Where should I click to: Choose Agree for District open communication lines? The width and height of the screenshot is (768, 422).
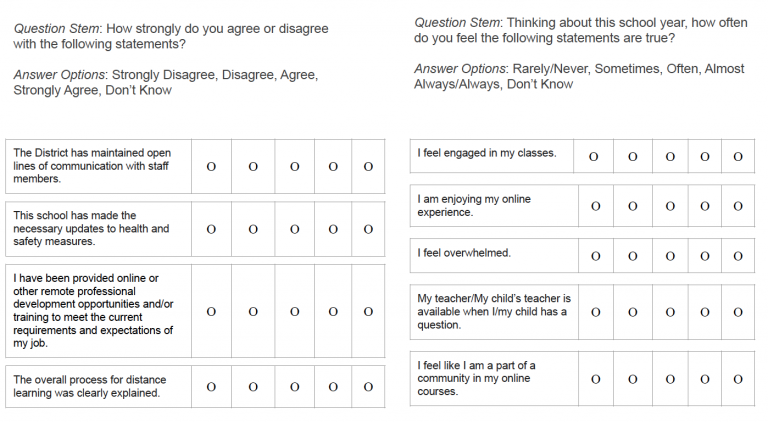(x=294, y=167)
